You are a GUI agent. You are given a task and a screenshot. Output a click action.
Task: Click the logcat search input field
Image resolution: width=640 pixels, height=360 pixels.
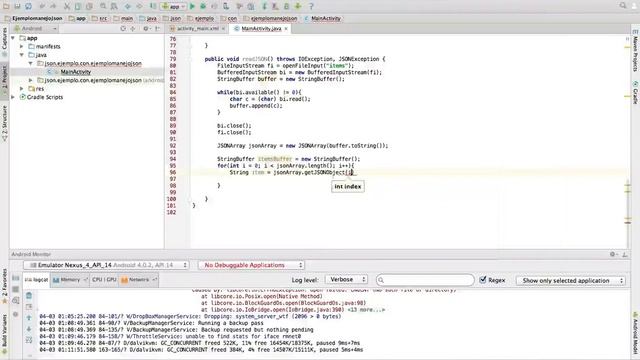[425, 280]
